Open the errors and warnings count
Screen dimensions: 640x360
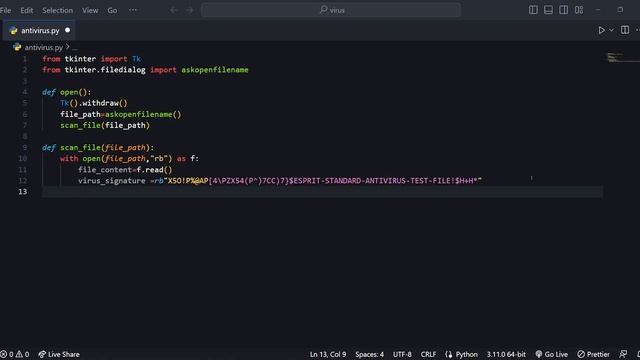tap(15, 354)
